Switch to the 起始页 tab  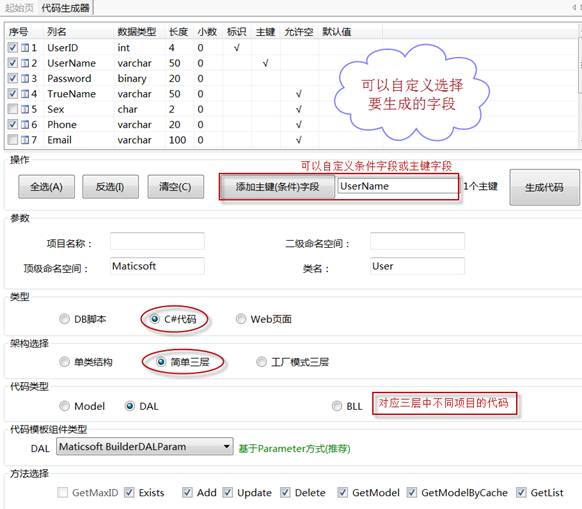19,8
